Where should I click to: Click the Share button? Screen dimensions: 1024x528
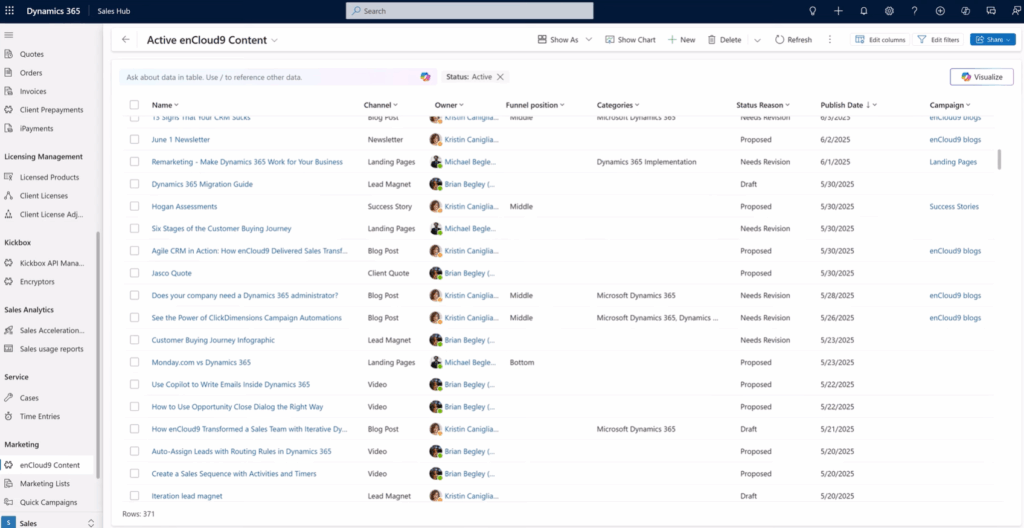(993, 40)
